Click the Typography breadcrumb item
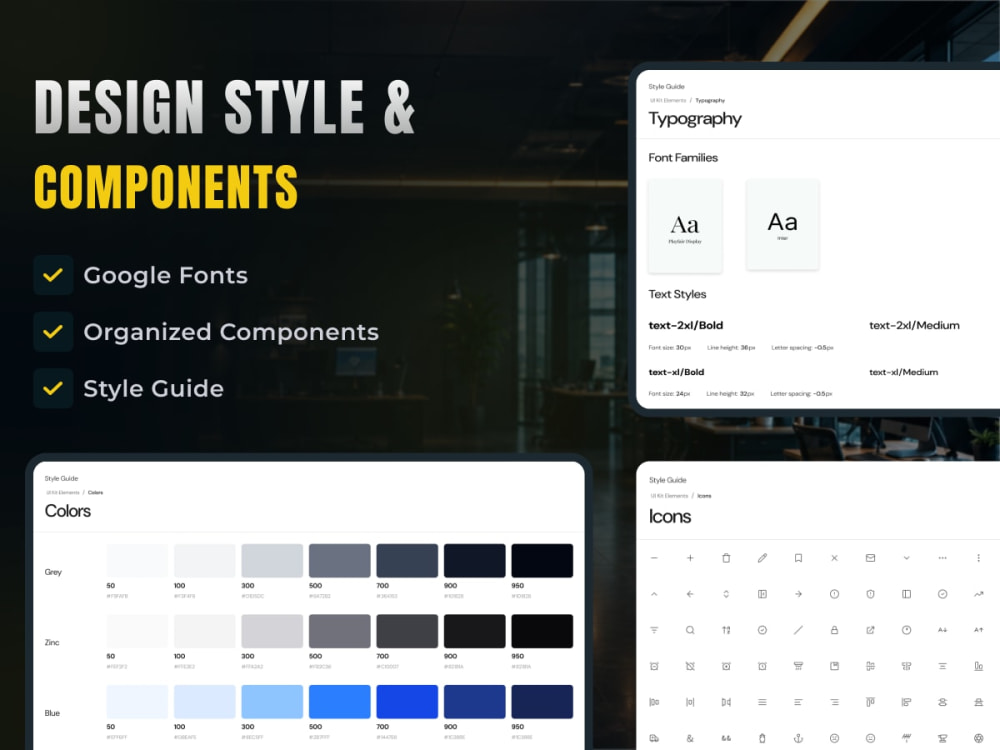The height and width of the screenshot is (750, 1000). tap(710, 100)
